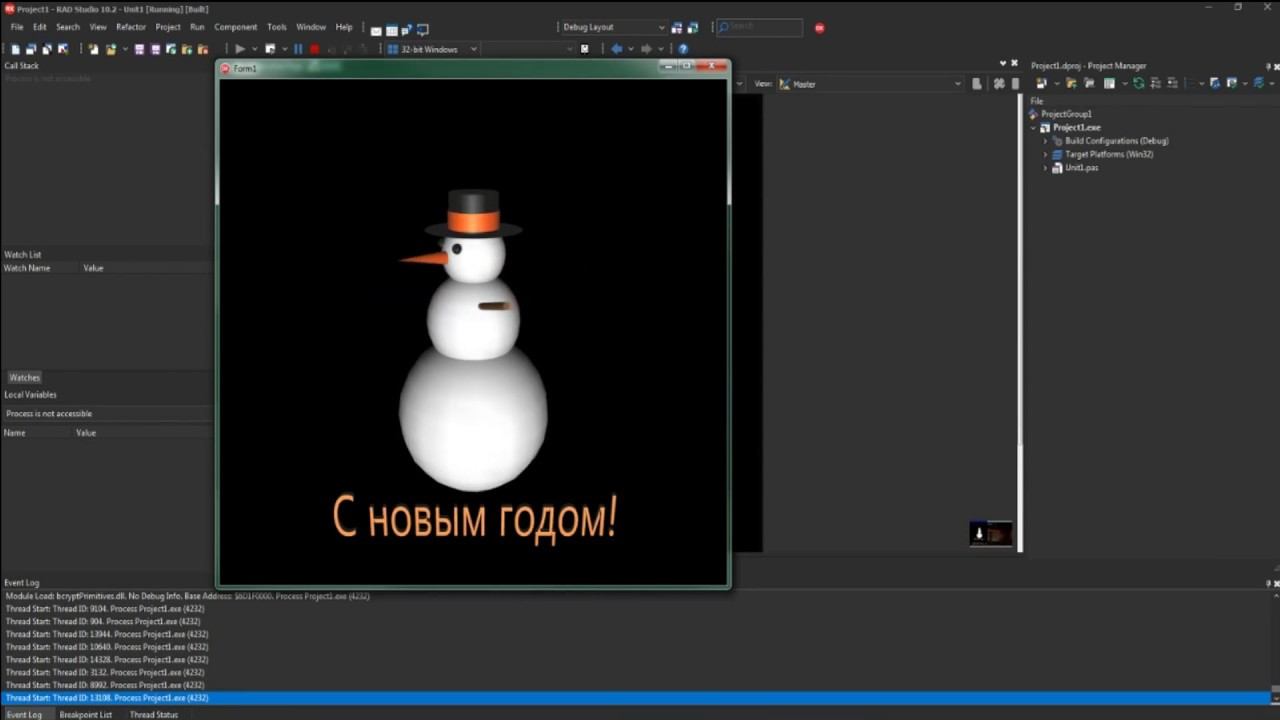This screenshot has height=720, width=1280.
Task: Click the Project Manager Refresh icon
Action: 1138,84
